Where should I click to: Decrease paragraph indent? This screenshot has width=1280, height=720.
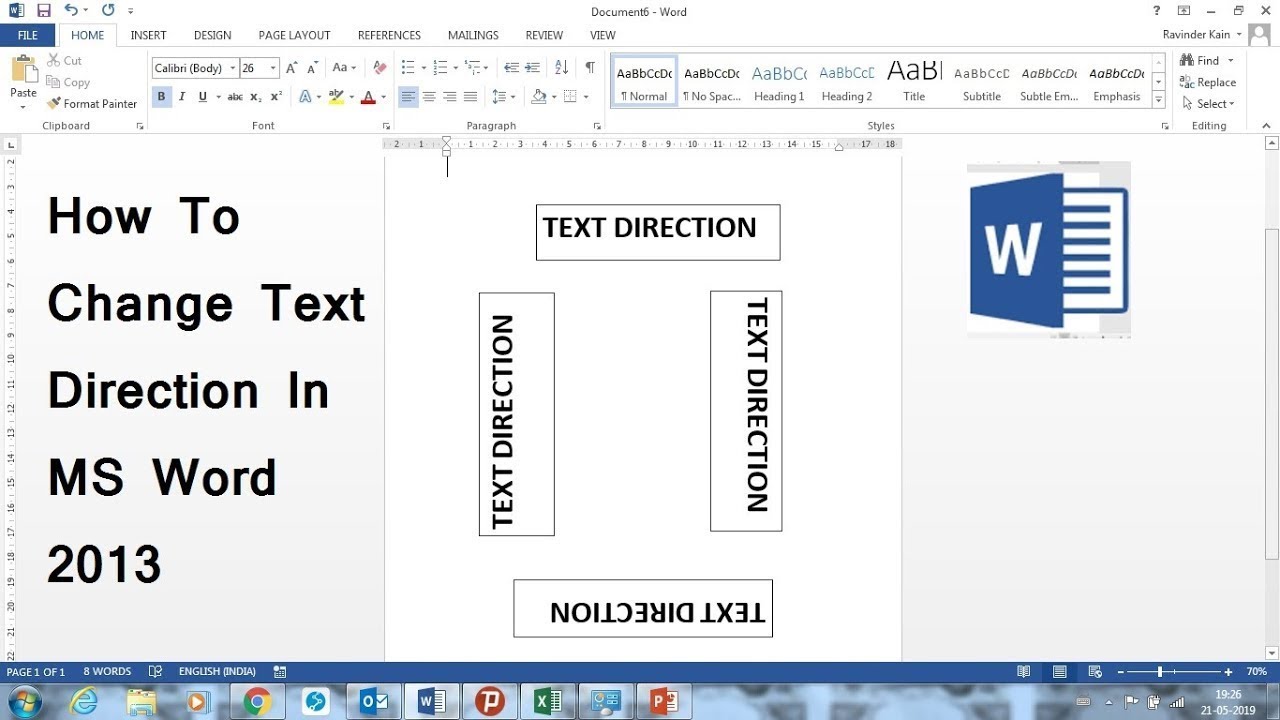coord(511,68)
